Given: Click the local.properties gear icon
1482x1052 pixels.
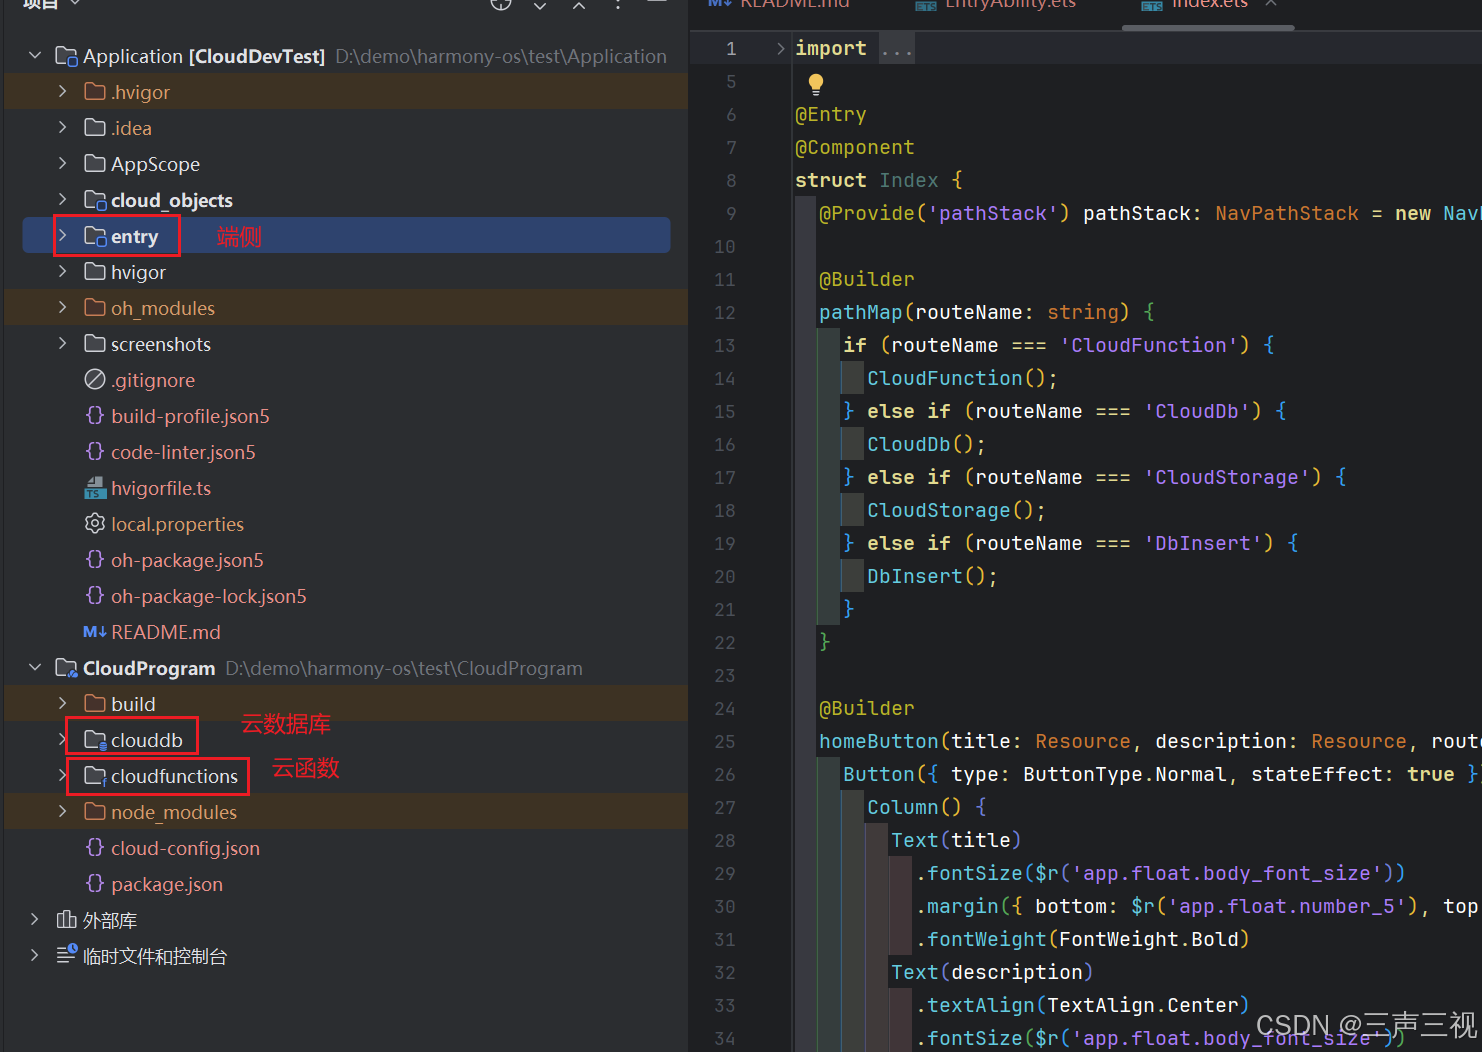Looking at the screenshot, I should point(95,524).
